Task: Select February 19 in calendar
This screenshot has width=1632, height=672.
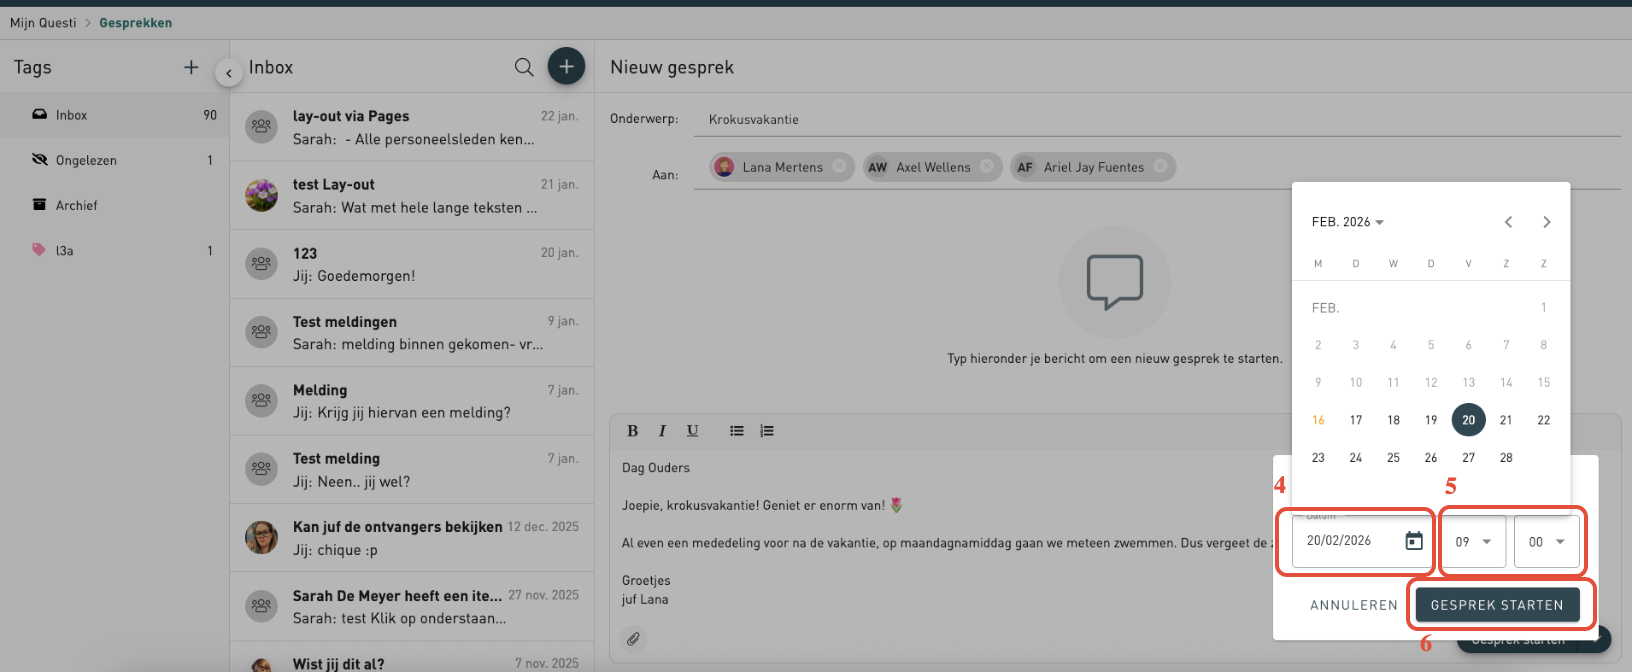Action: tap(1431, 420)
